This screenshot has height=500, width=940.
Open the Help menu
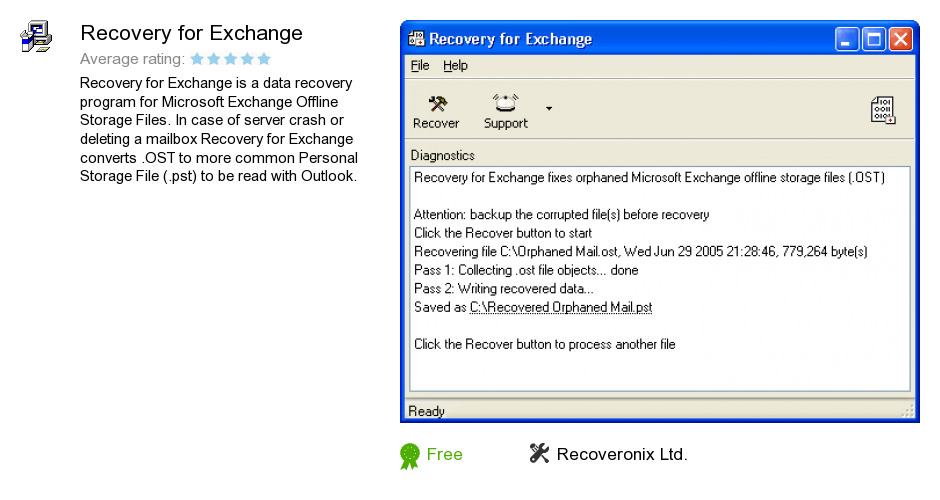[455, 65]
